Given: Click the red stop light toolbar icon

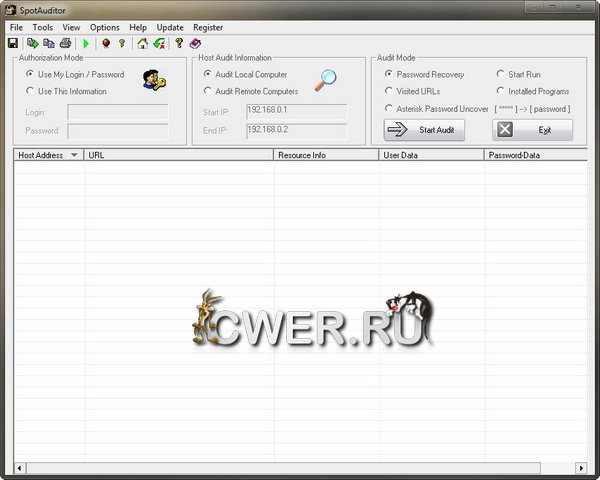Looking at the screenshot, I should [106, 44].
